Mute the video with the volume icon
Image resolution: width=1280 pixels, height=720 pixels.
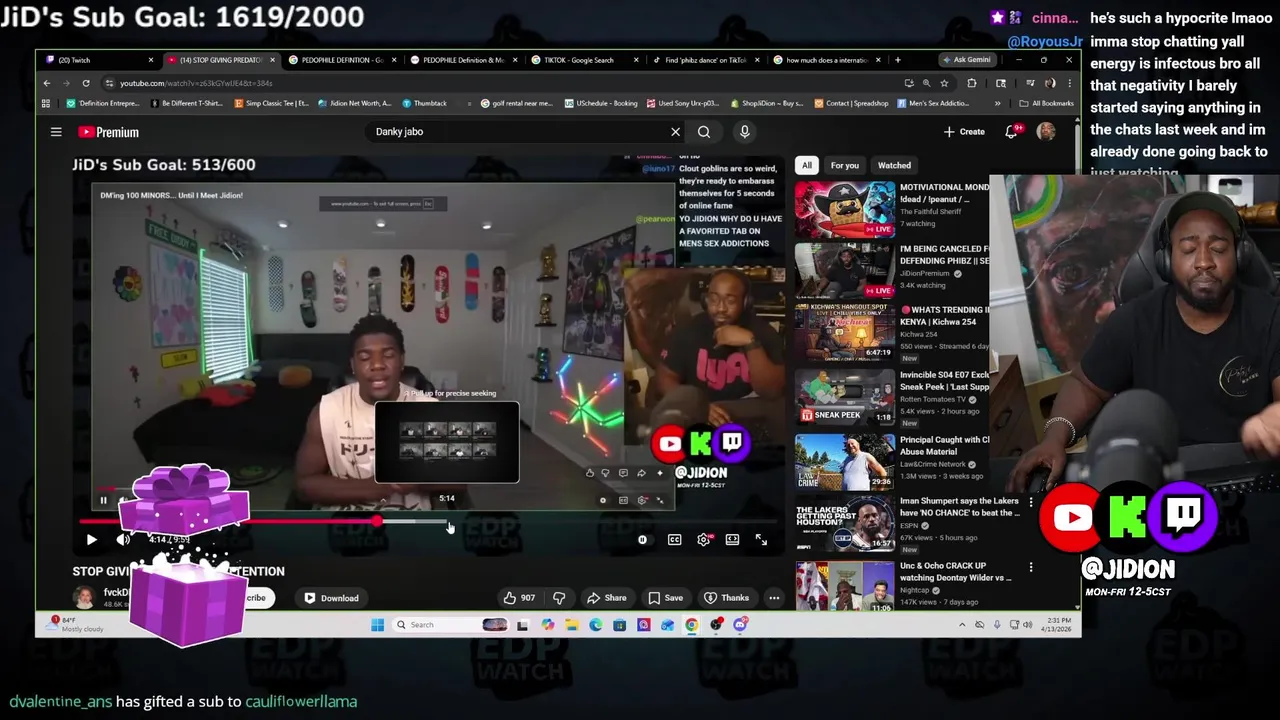pos(123,540)
